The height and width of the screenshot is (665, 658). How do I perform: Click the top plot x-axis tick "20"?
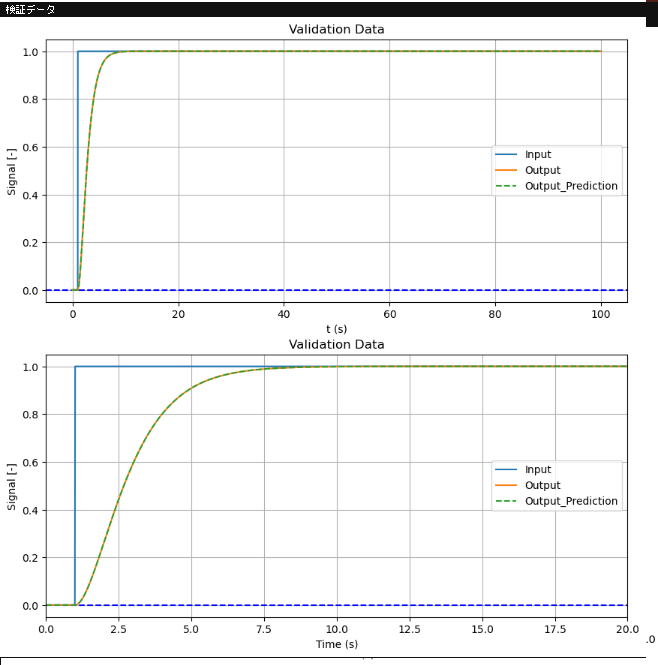(x=178, y=314)
